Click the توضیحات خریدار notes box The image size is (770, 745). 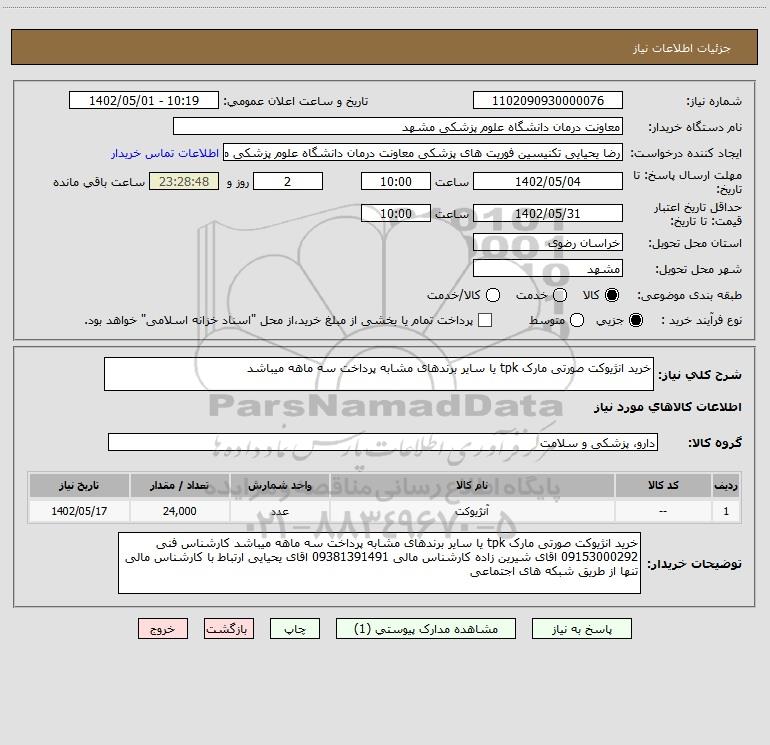click(x=380, y=563)
